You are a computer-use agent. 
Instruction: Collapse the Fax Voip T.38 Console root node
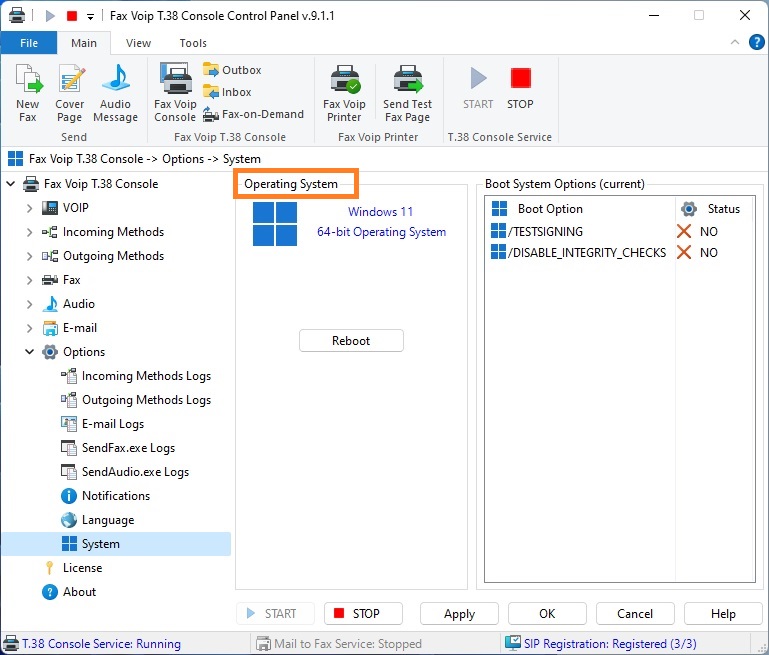click(x=11, y=184)
